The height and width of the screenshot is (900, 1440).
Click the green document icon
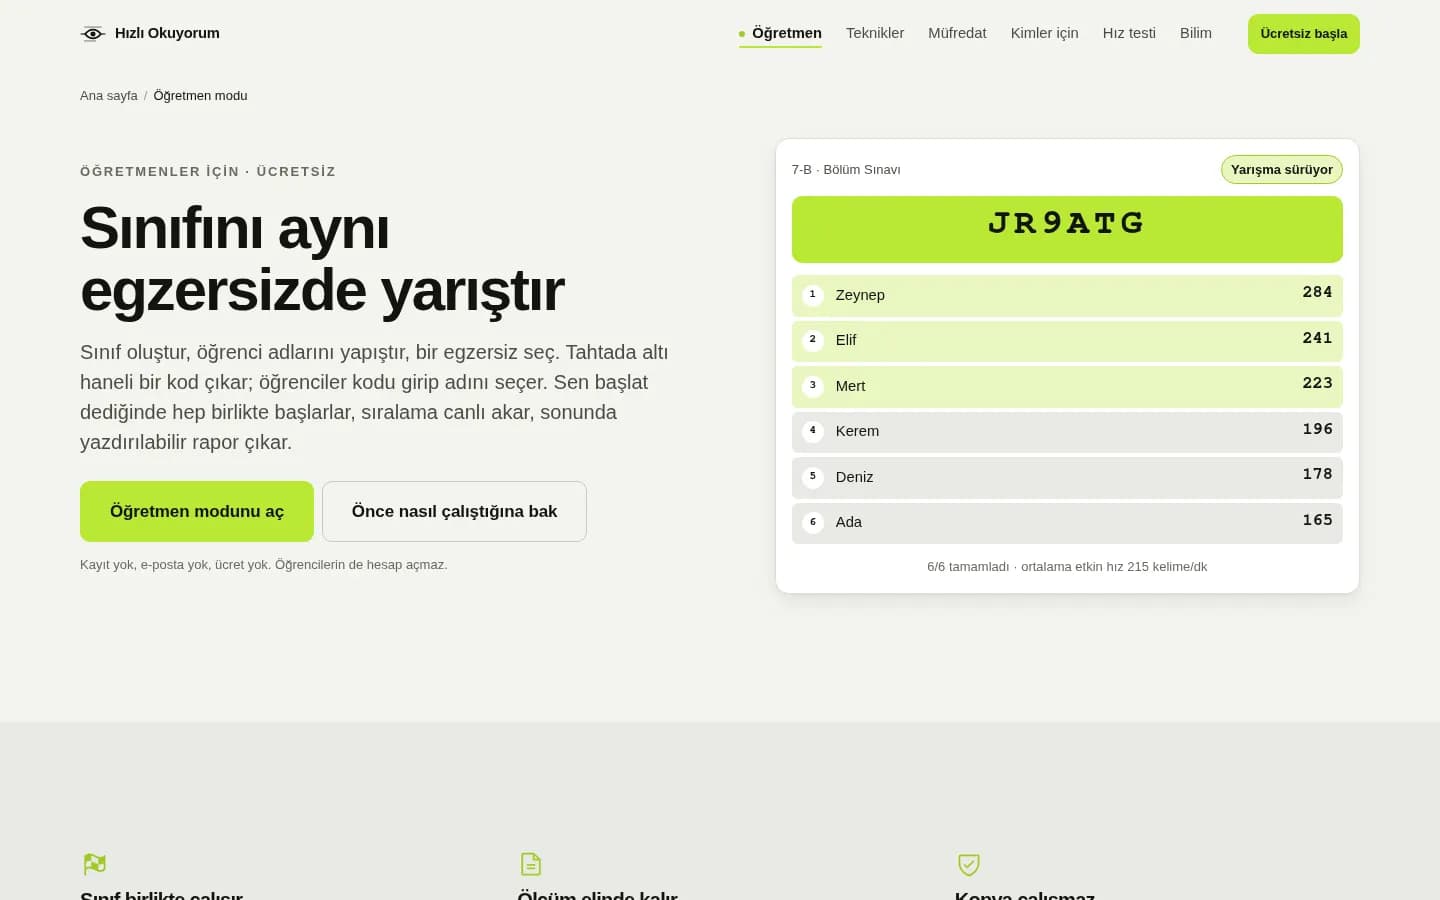531,864
